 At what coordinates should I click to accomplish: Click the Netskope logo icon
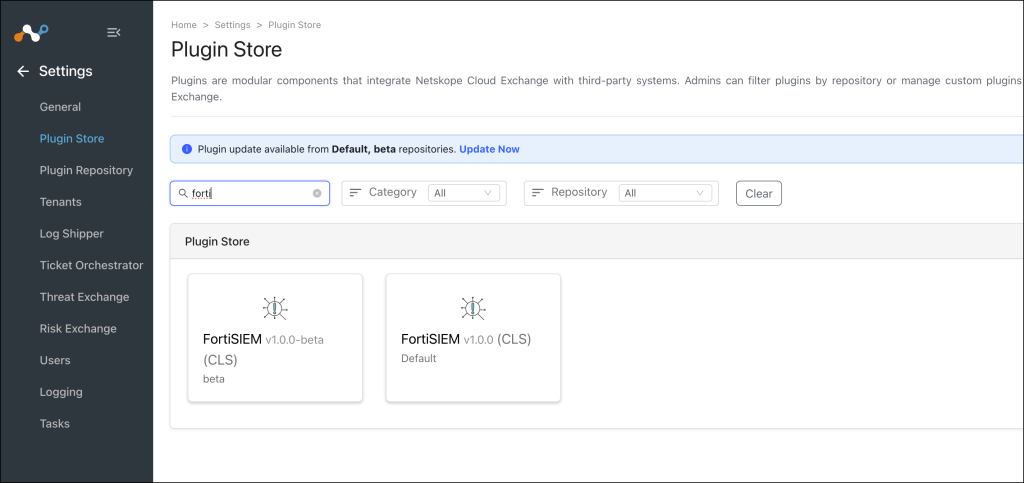(31, 33)
